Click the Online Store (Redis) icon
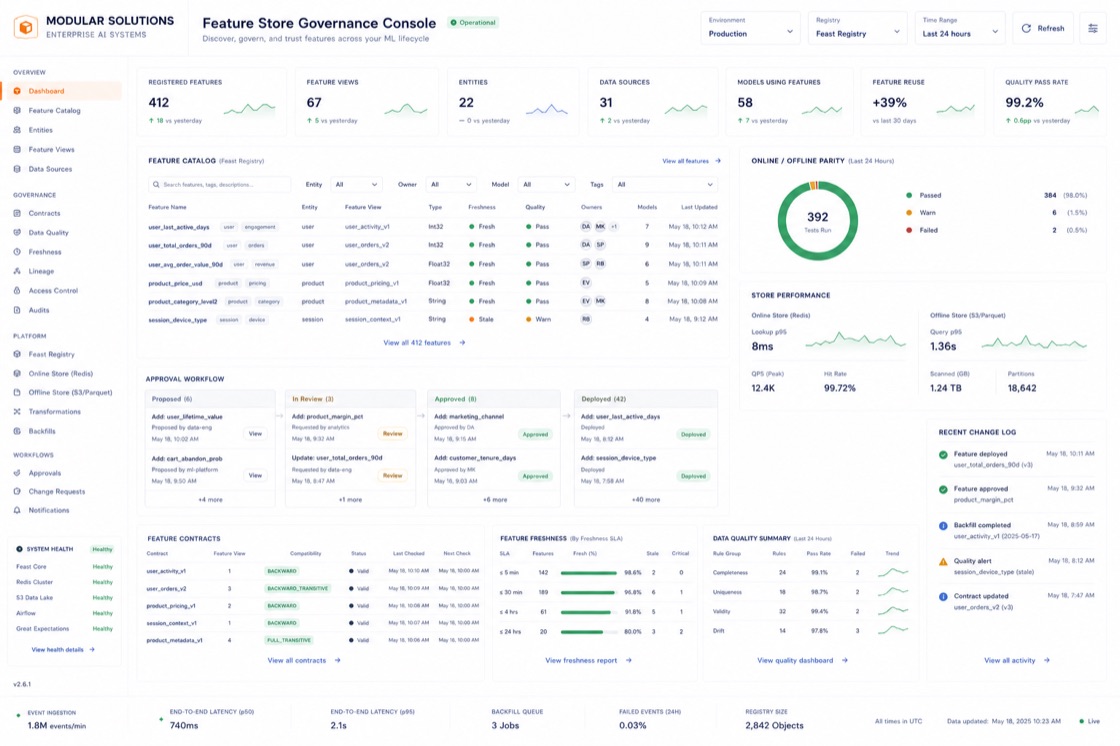 [x=17, y=373]
